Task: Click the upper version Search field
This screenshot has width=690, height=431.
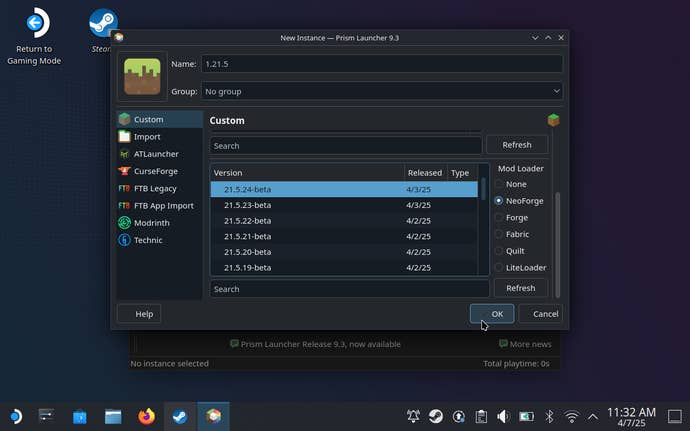Action: tap(345, 146)
